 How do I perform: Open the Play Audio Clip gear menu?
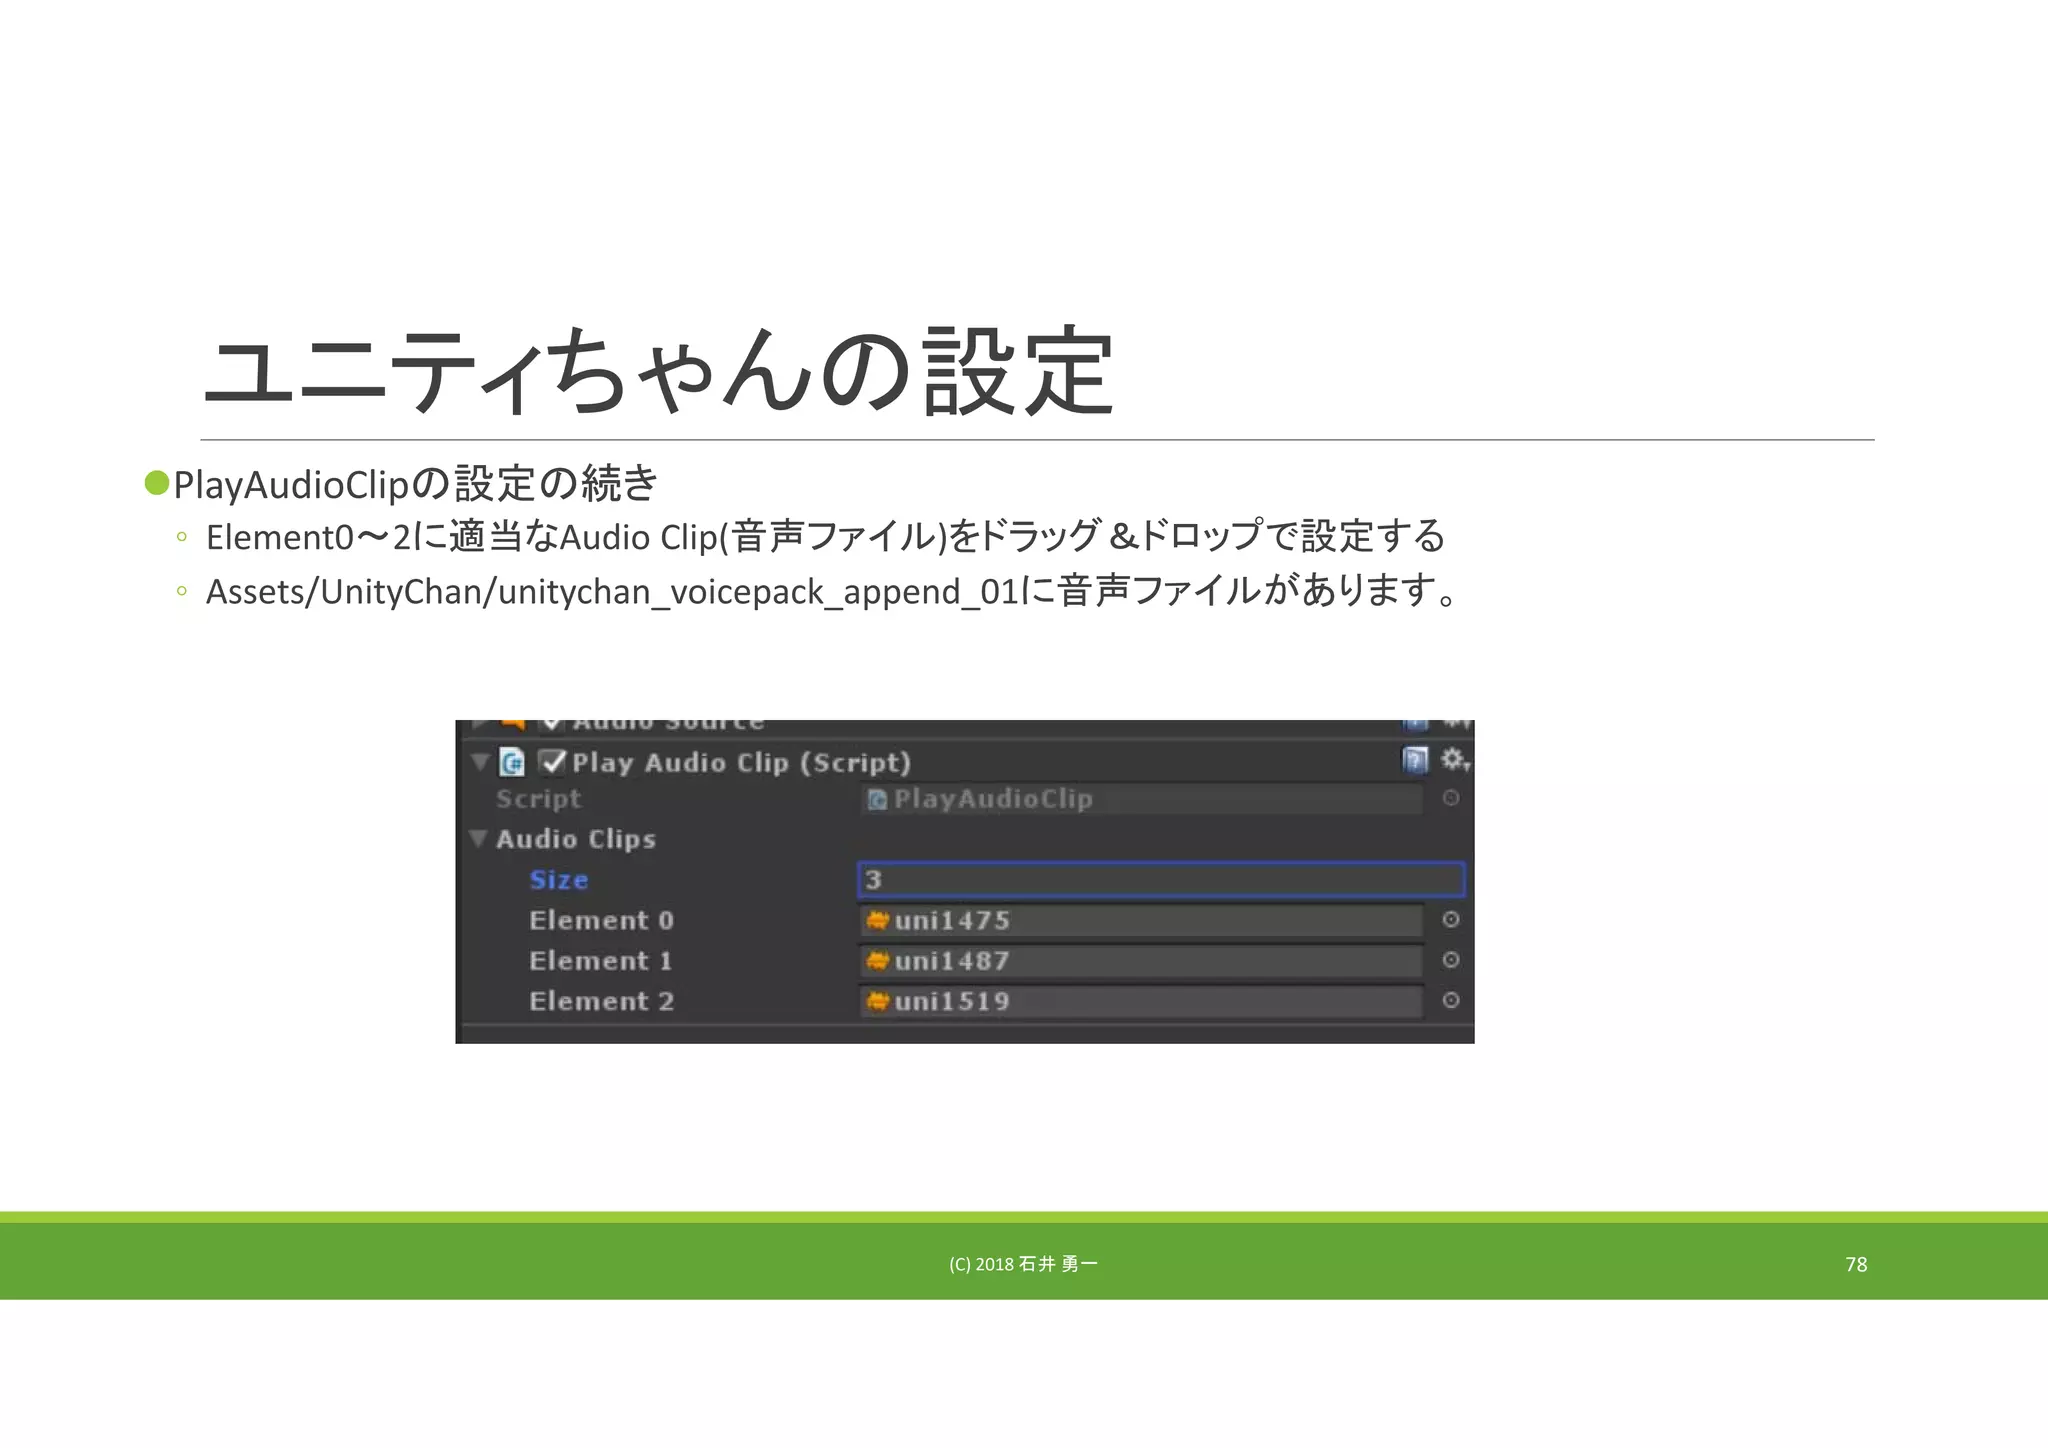1455,760
